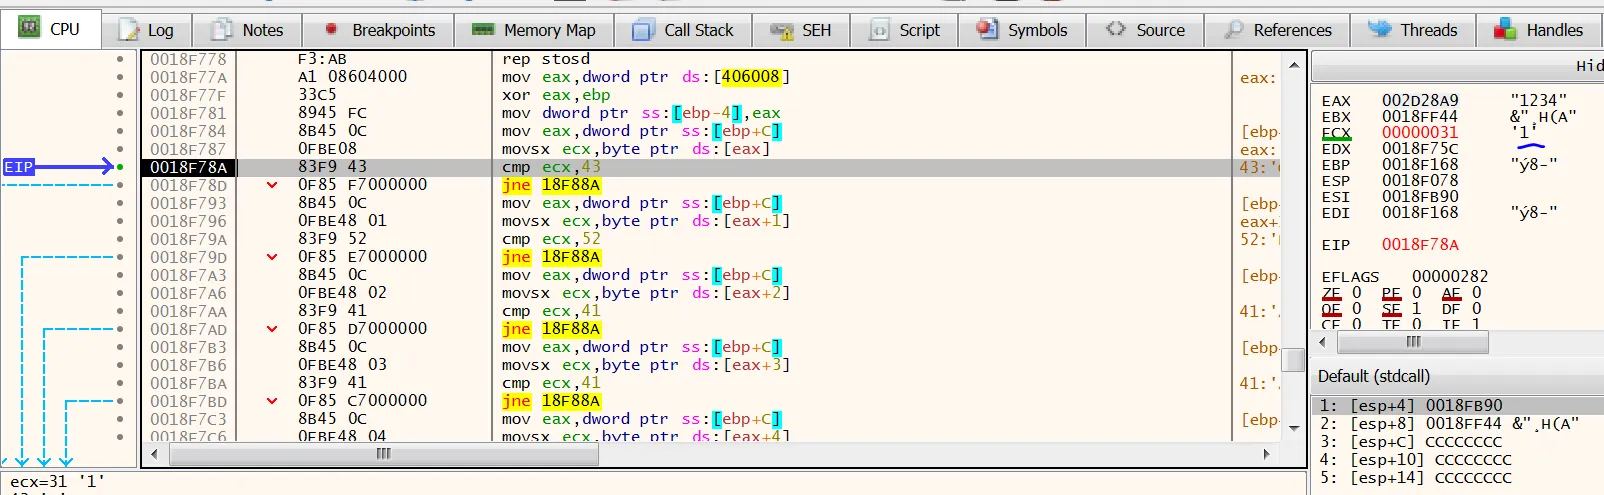Select the ECX value 00000031

(x=1420, y=133)
